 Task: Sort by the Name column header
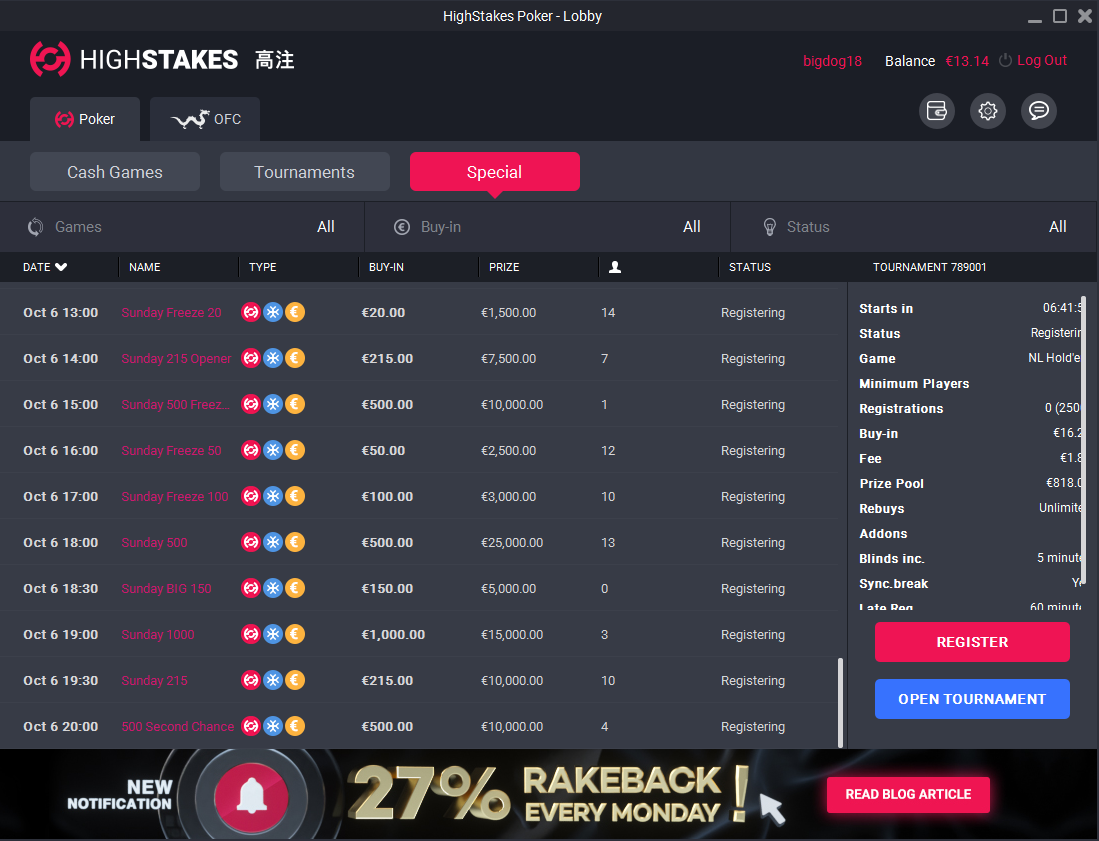(145, 267)
